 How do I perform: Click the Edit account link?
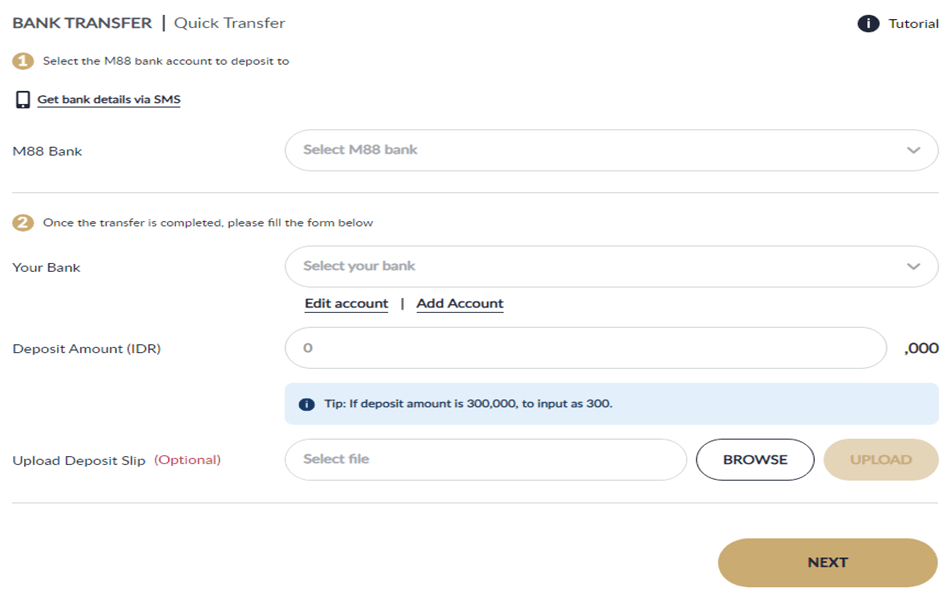coord(346,304)
